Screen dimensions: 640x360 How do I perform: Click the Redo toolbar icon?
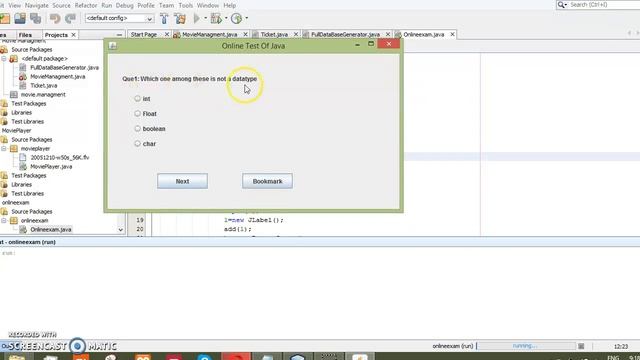pos(71,18)
